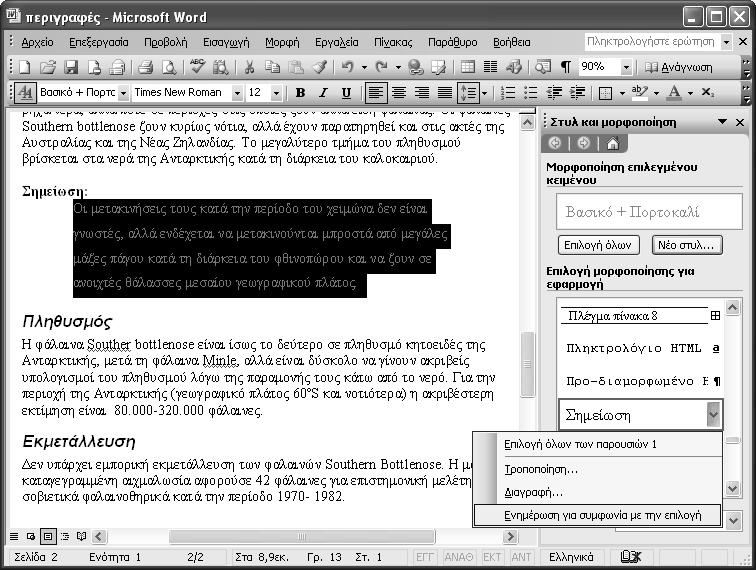The width and height of the screenshot is (756, 570).
Task: Click the Νέο στυλ button
Action: [x=687, y=245]
